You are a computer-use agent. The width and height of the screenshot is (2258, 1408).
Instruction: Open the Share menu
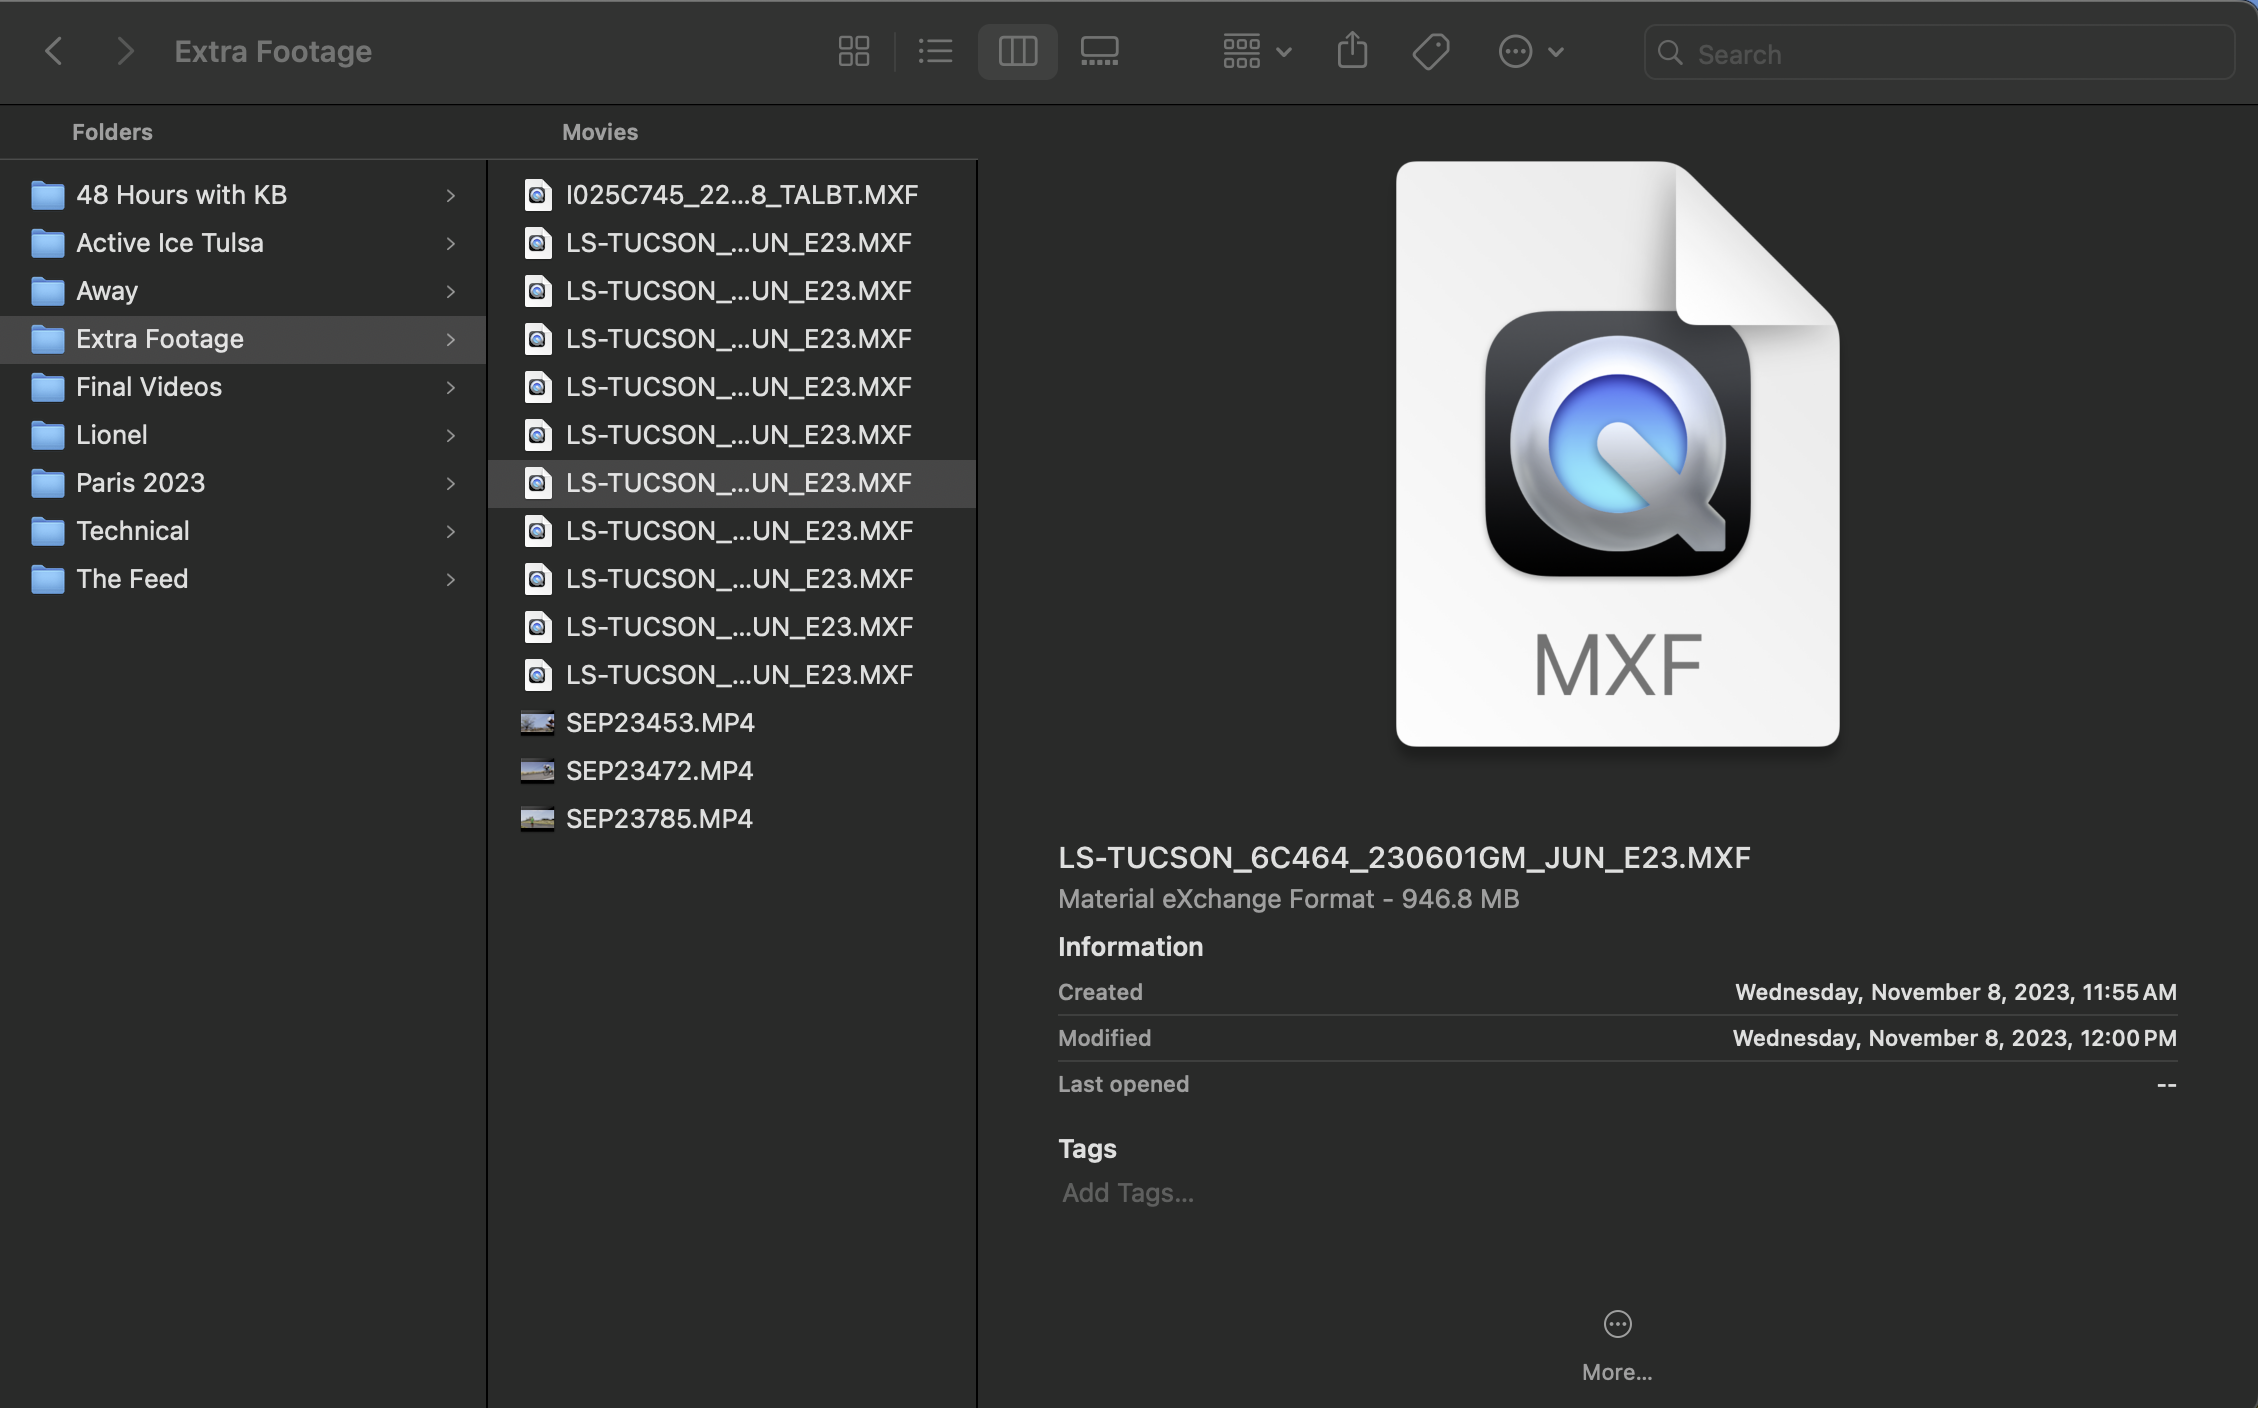[1352, 51]
